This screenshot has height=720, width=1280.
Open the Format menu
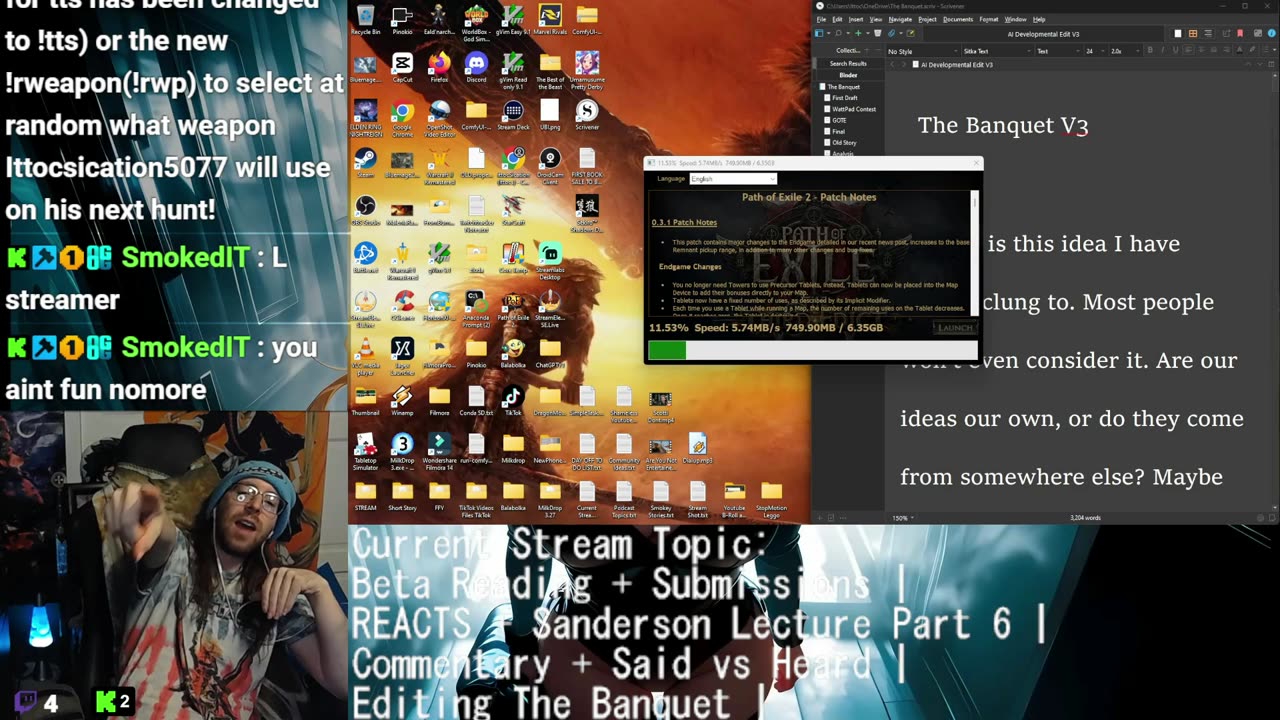[988, 19]
